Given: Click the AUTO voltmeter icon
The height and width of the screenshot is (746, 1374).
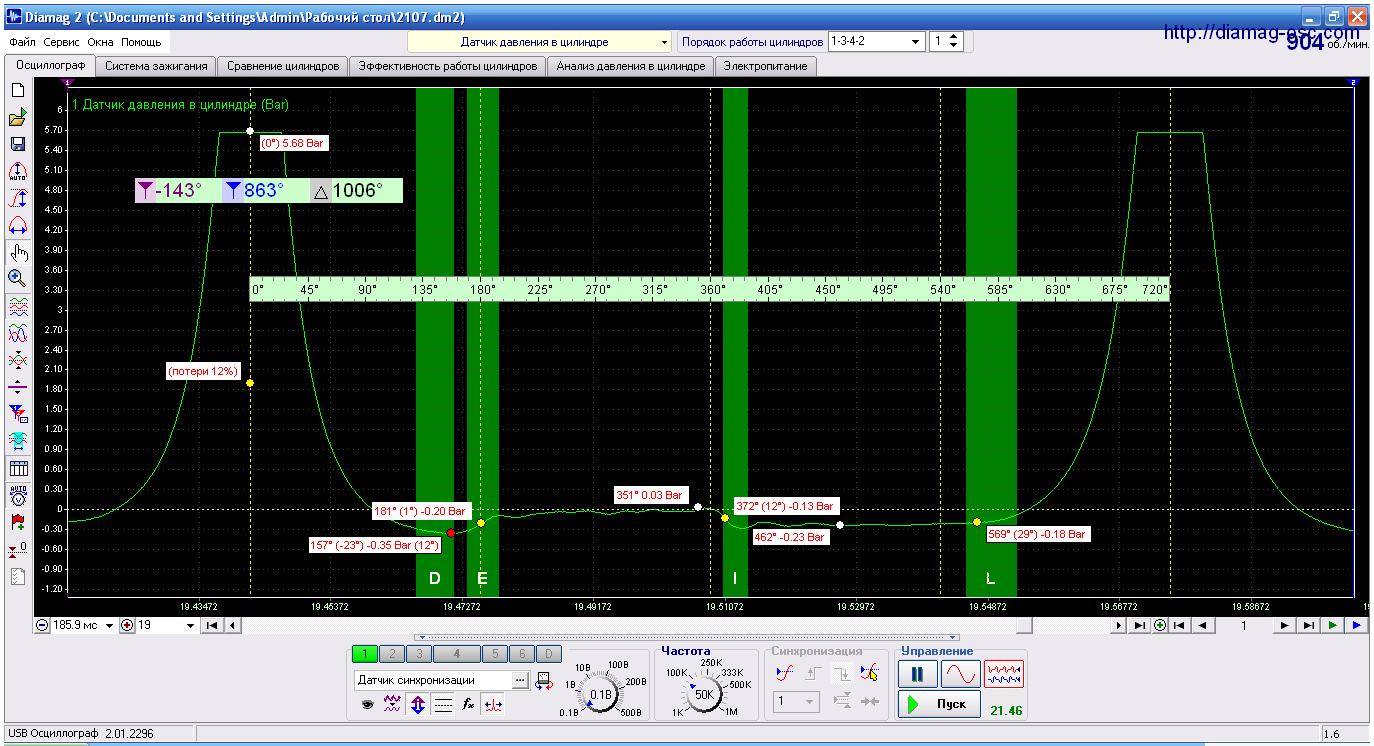Looking at the screenshot, I should pyautogui.click(x=17, y=495).
